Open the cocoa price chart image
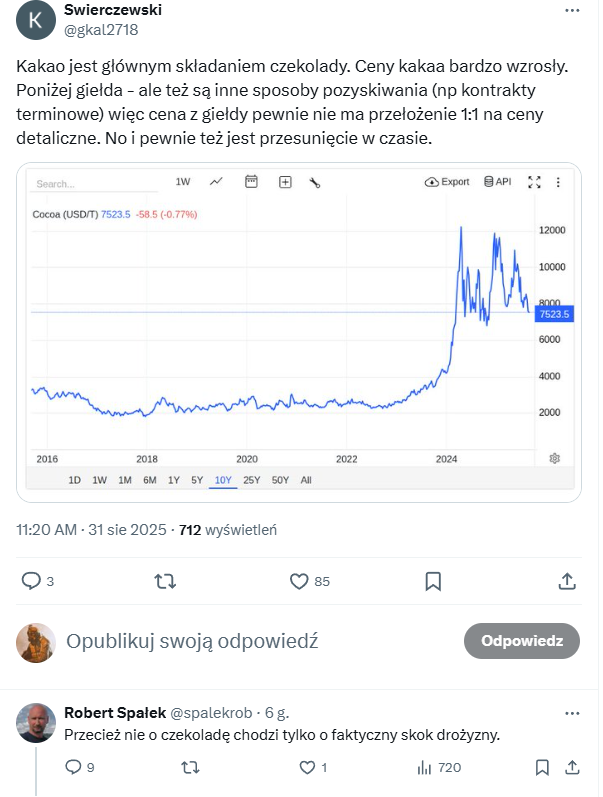Viewport: 603px width, 797px height. point(300,332)
